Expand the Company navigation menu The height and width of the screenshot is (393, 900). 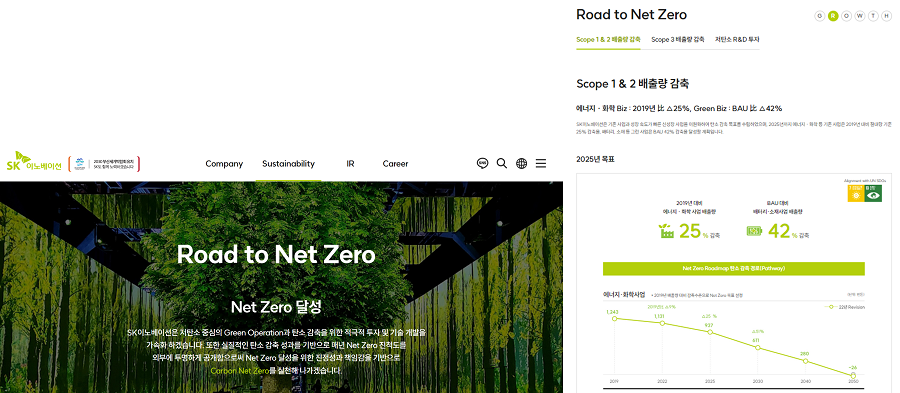tap(224, 164)
